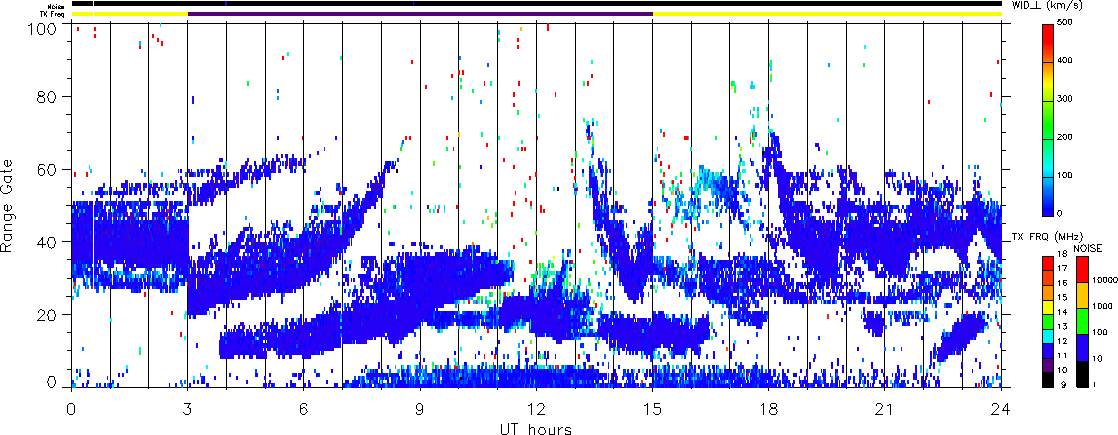Screen dimensions: 1118x435
Task: Click the '1000' NOISE legend label
Action: point(1102,308)
